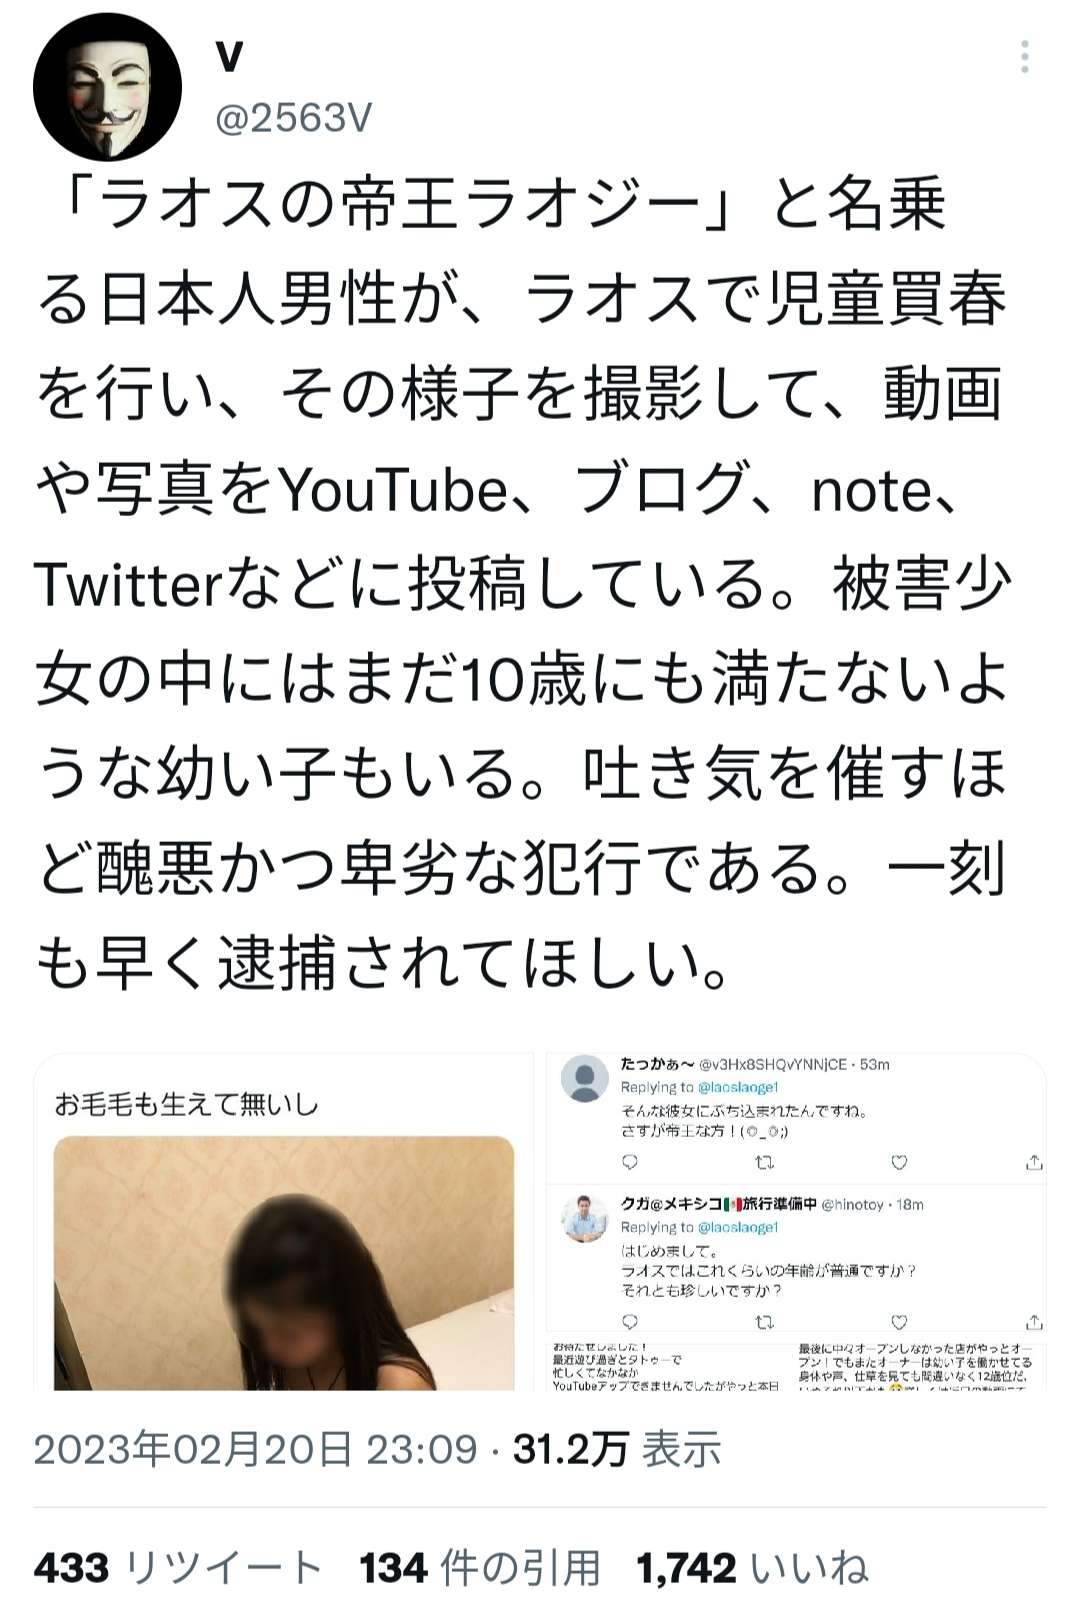Open the @2563V handle link
Screen dimensions: 1080x1621
coord(293,118)
